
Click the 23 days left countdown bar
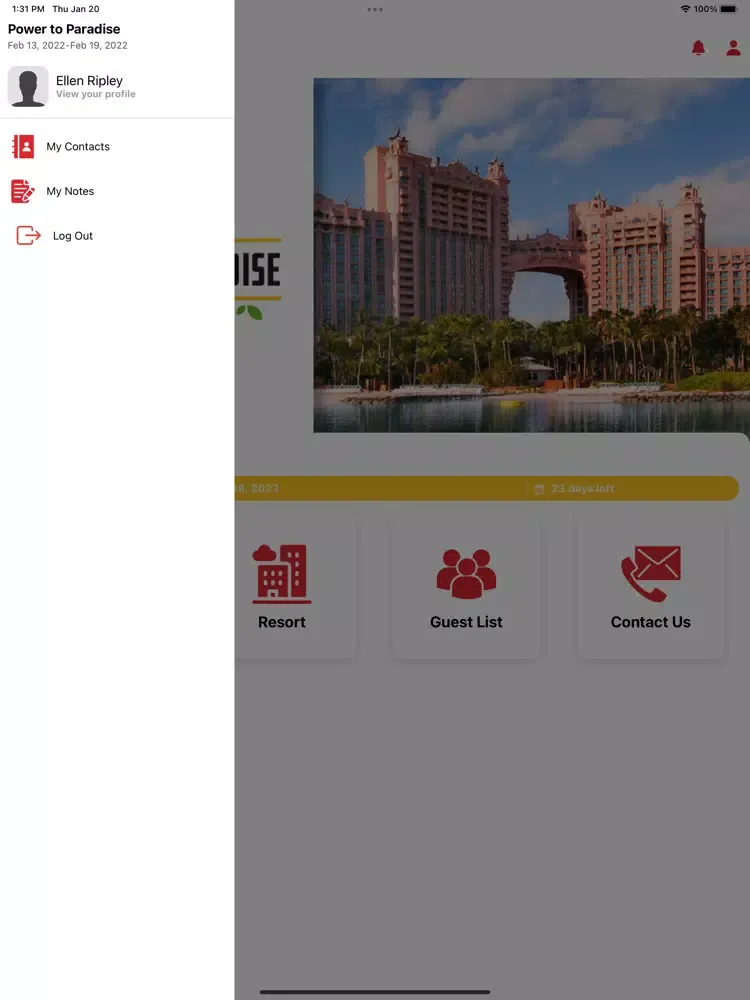point(583,489)
